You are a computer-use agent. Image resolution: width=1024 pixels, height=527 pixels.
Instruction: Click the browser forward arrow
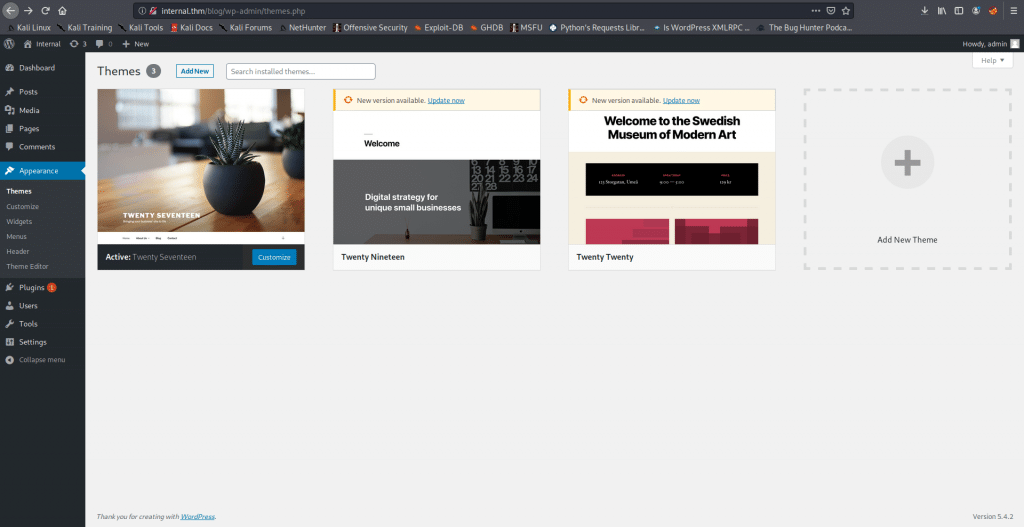click(x=28, y=10)
